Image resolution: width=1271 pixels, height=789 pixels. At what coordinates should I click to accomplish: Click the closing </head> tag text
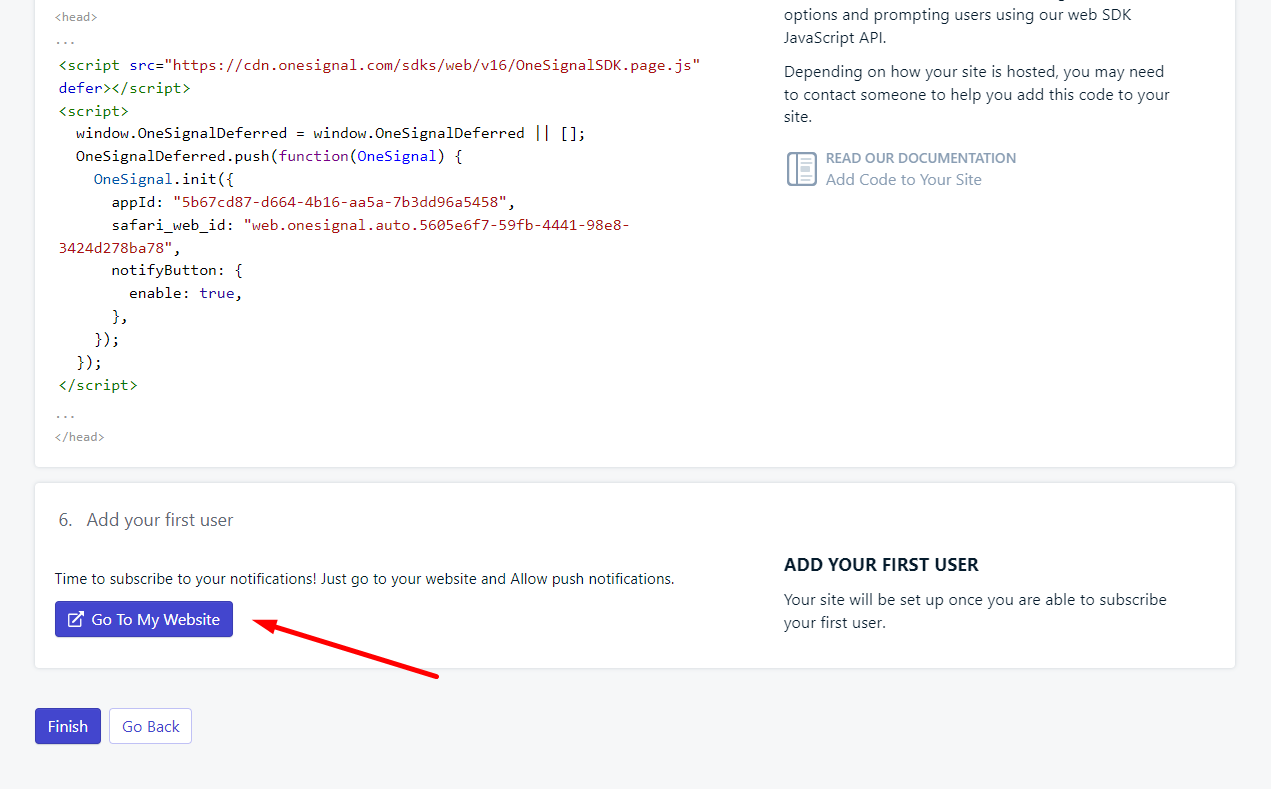coord(79,437)
